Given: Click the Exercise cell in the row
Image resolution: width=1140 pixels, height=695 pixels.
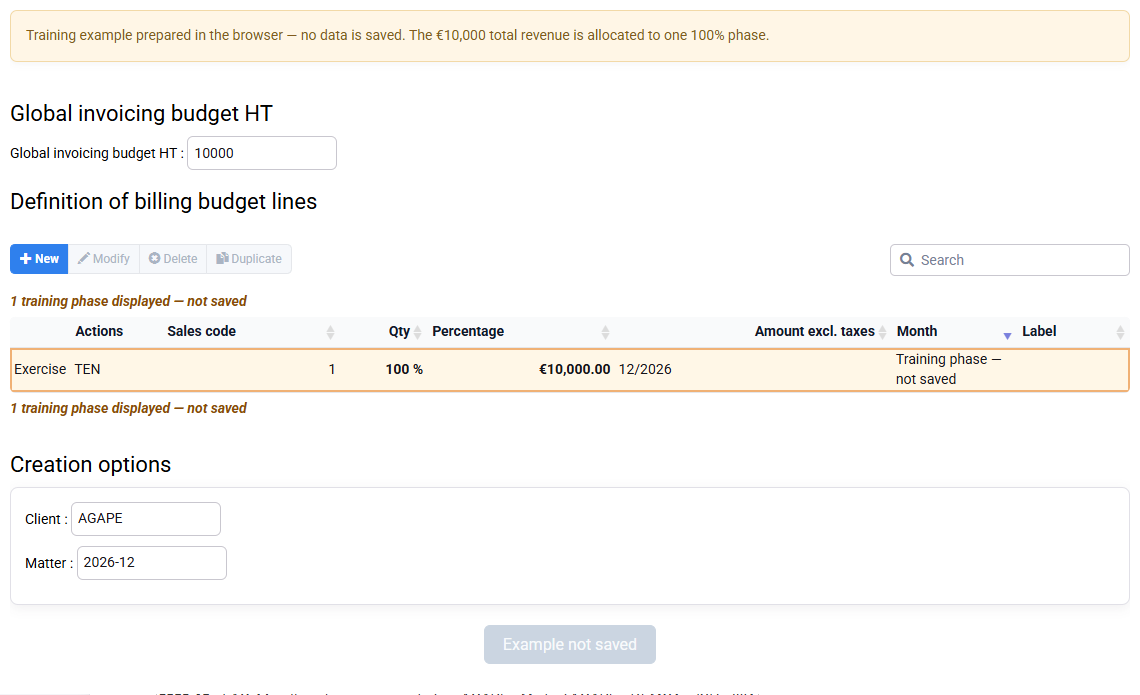Looking at the screenshot, I should 40,369.
